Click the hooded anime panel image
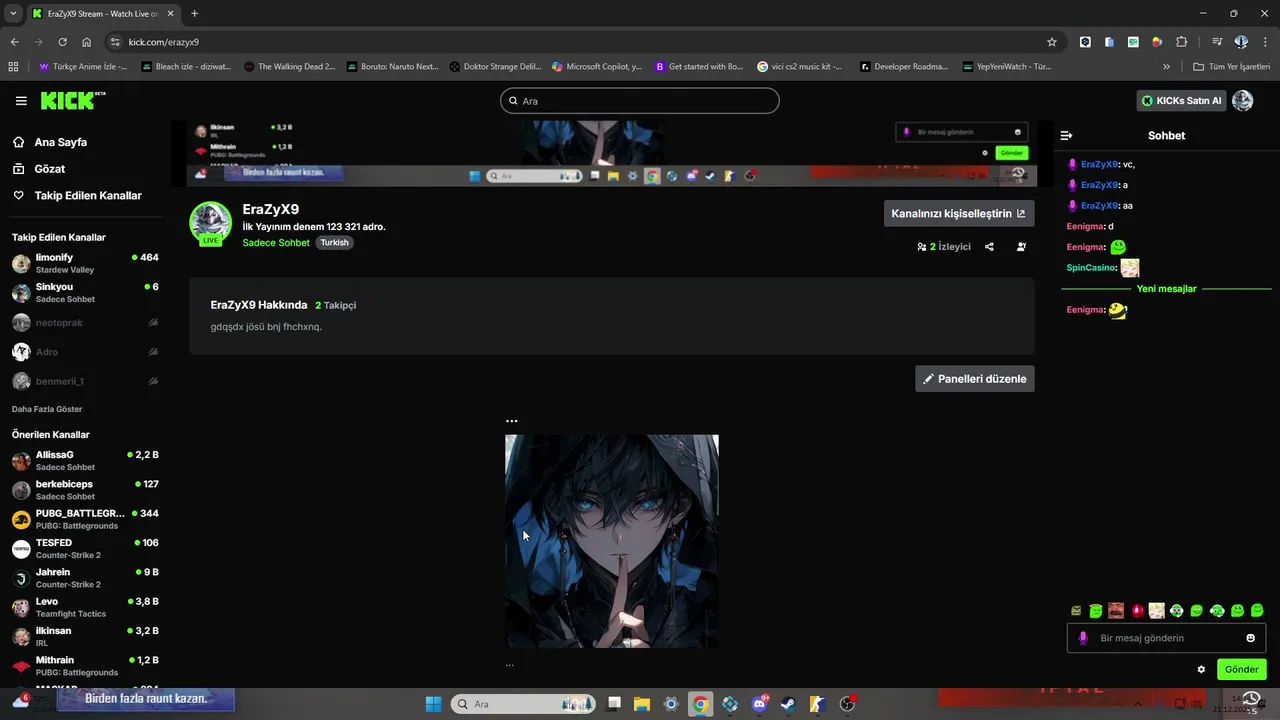The image size is (1280, 720). click(612, 541)
